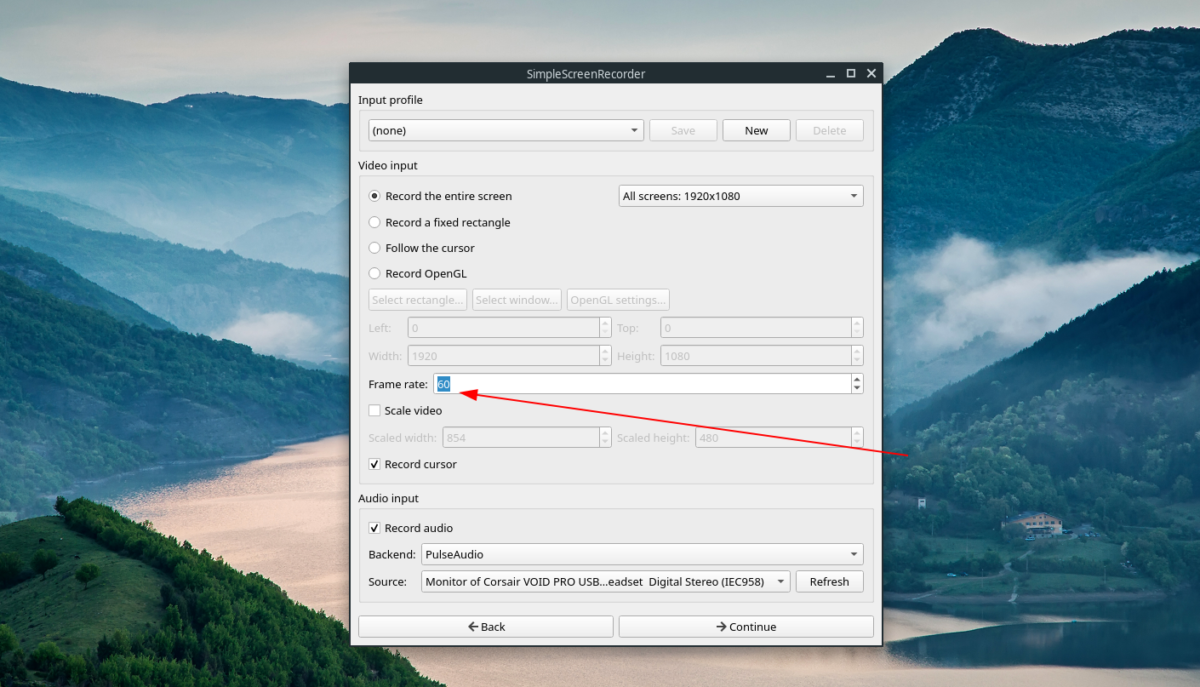The height and width of the screenshot is (687, 1200).
Task: Enable the Scale video checkbox
Action: coord(405,410)
